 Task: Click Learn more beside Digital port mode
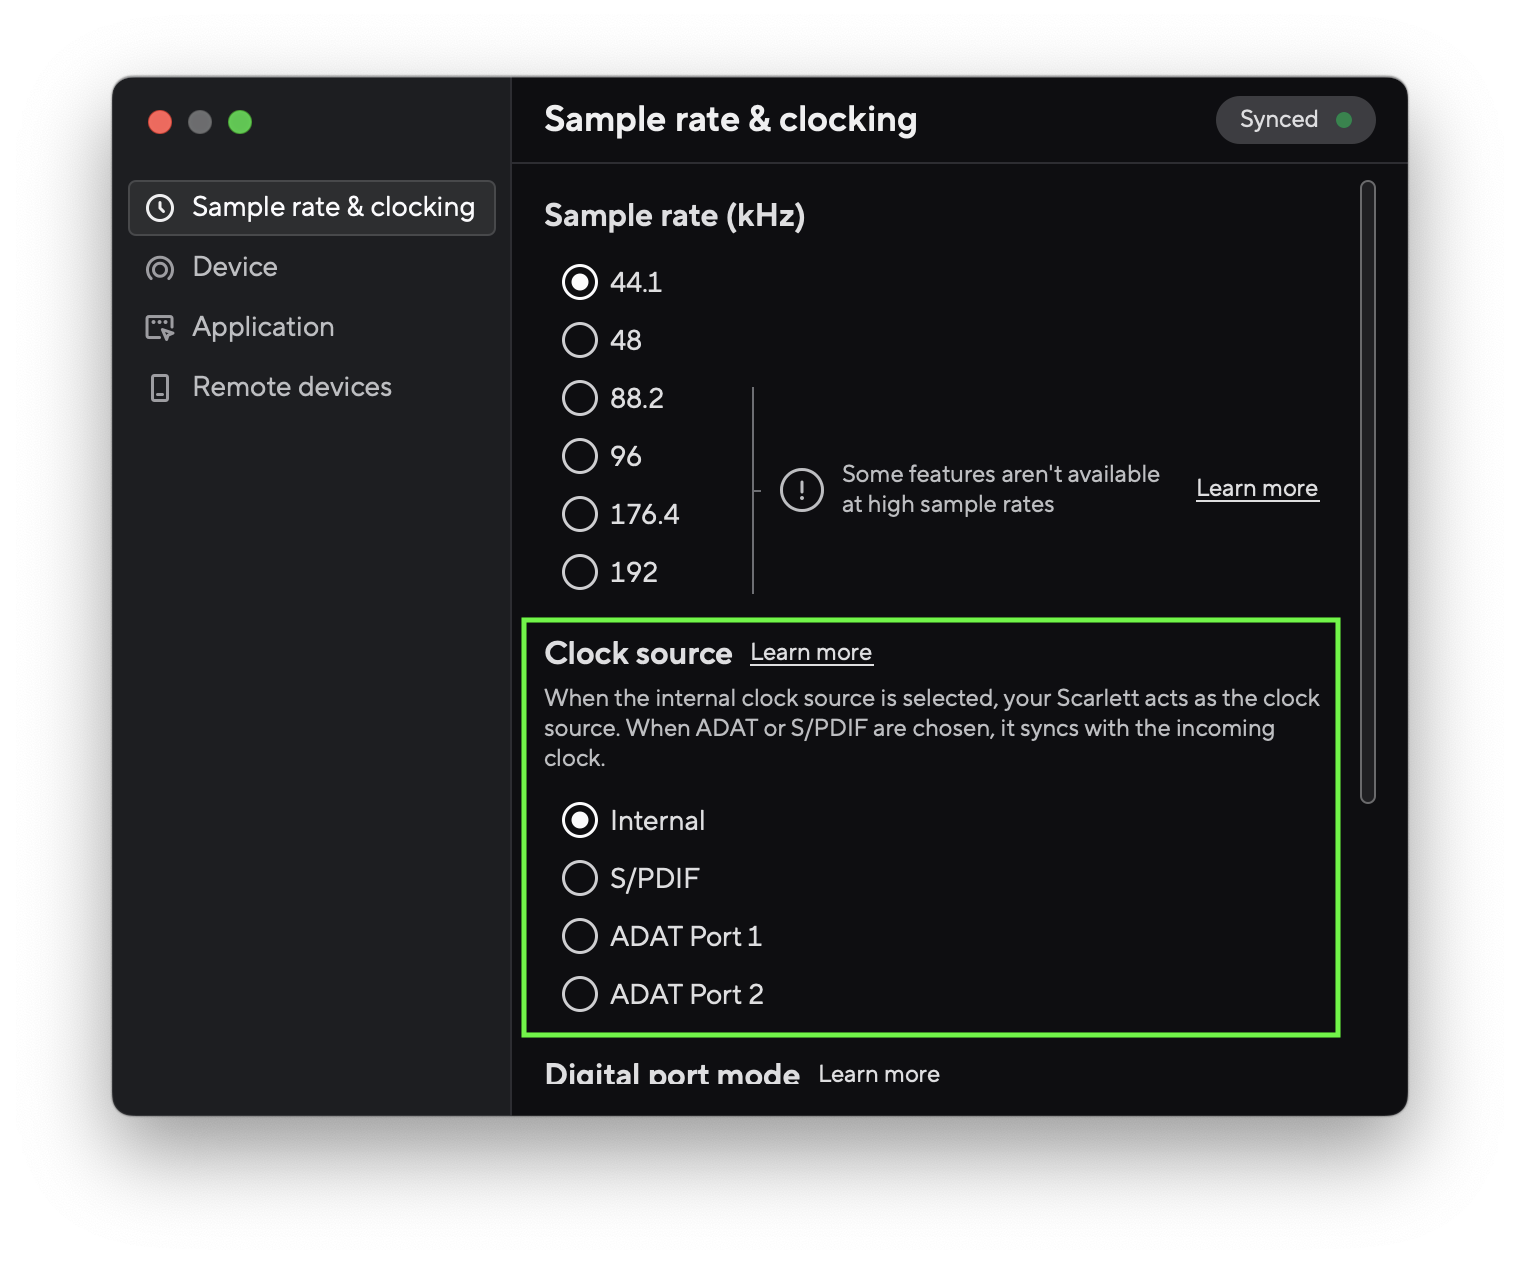878,1073
